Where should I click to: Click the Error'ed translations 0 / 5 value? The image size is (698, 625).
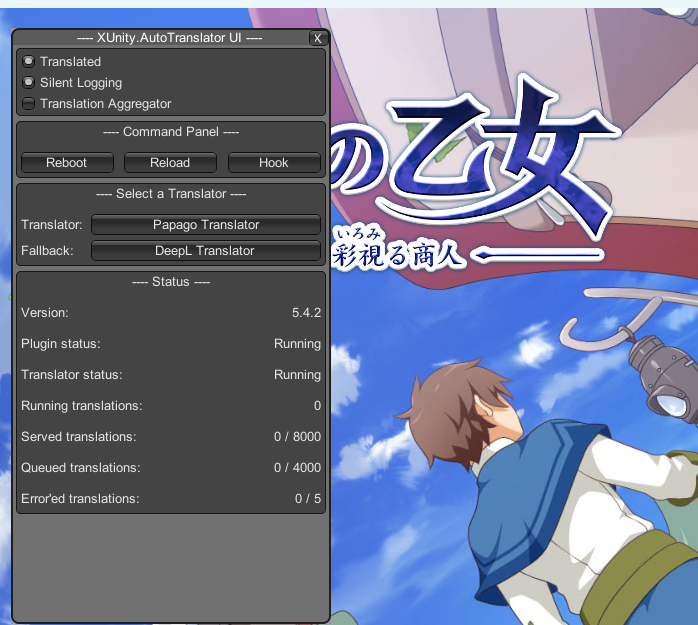308,499
